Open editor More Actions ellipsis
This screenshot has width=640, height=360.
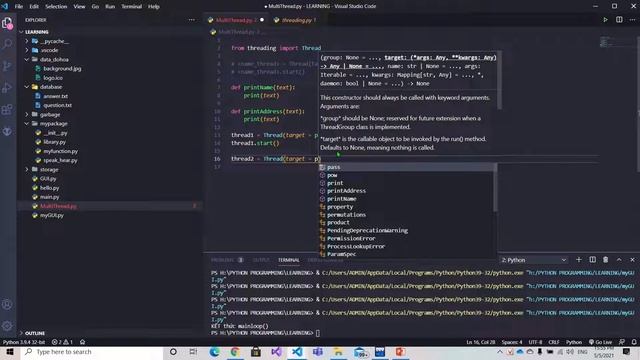632,20
